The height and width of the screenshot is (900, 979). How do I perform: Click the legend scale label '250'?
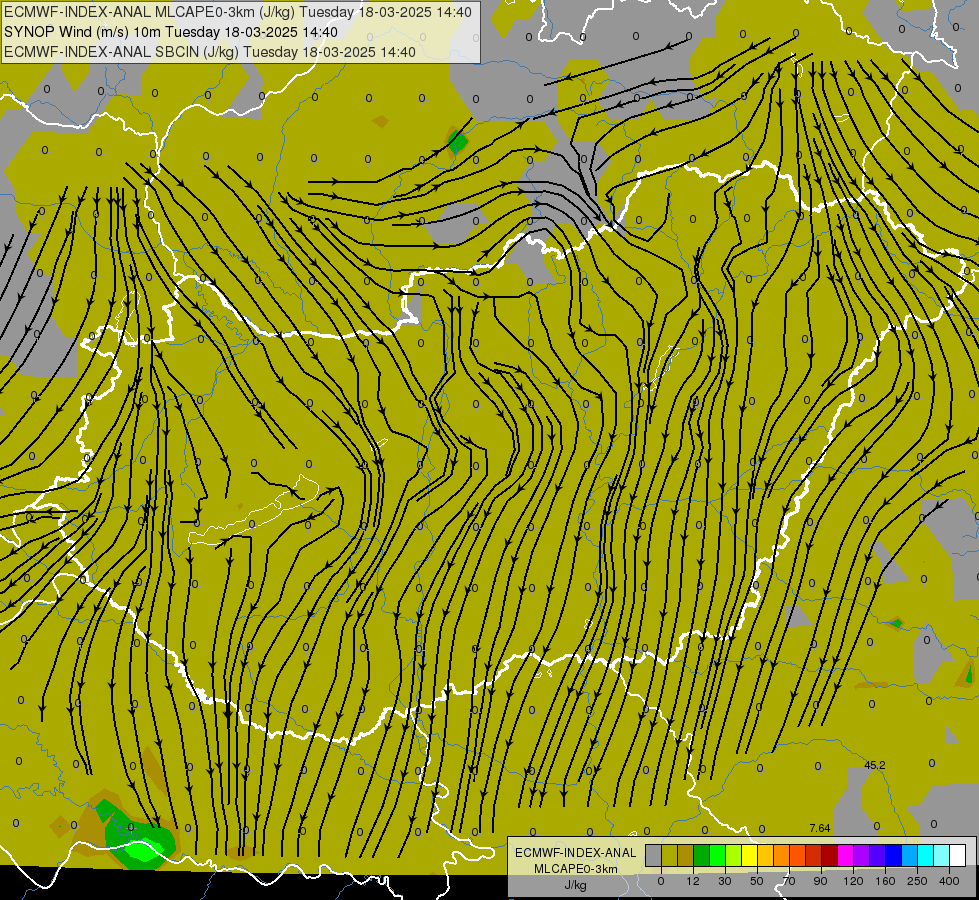(917, 881)
